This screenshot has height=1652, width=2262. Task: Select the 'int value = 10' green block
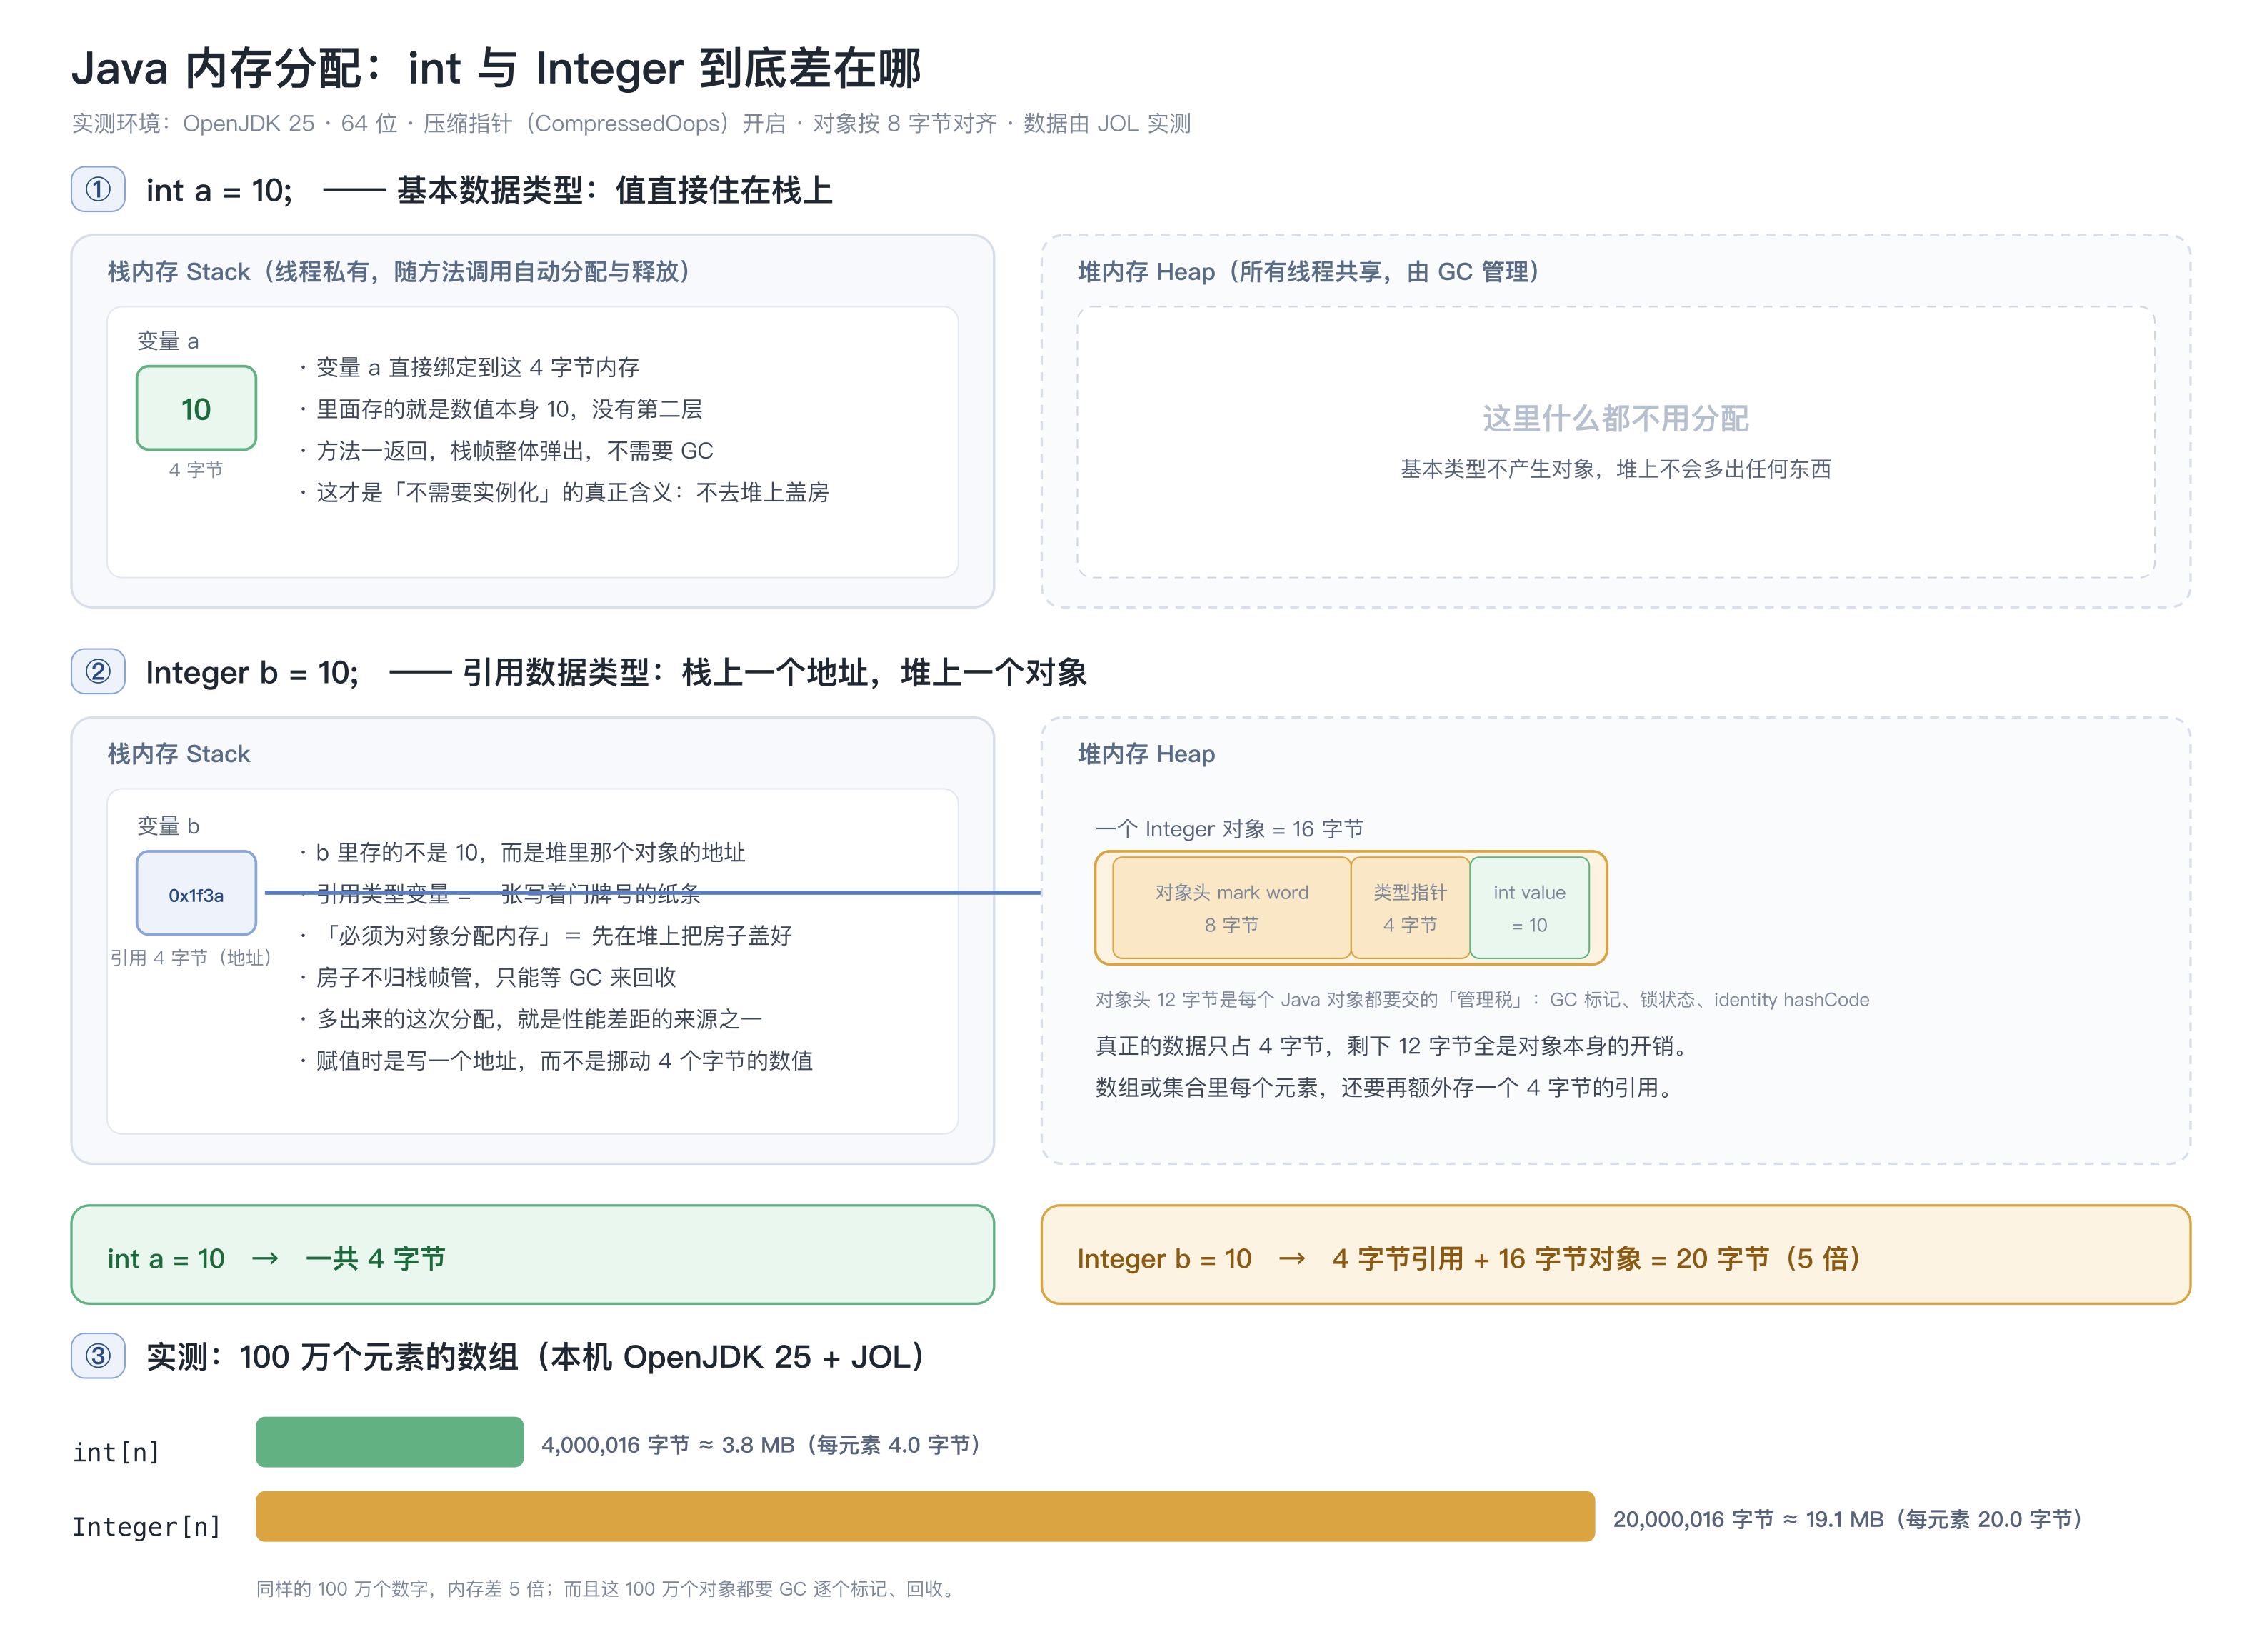[x=1529, y=908]
